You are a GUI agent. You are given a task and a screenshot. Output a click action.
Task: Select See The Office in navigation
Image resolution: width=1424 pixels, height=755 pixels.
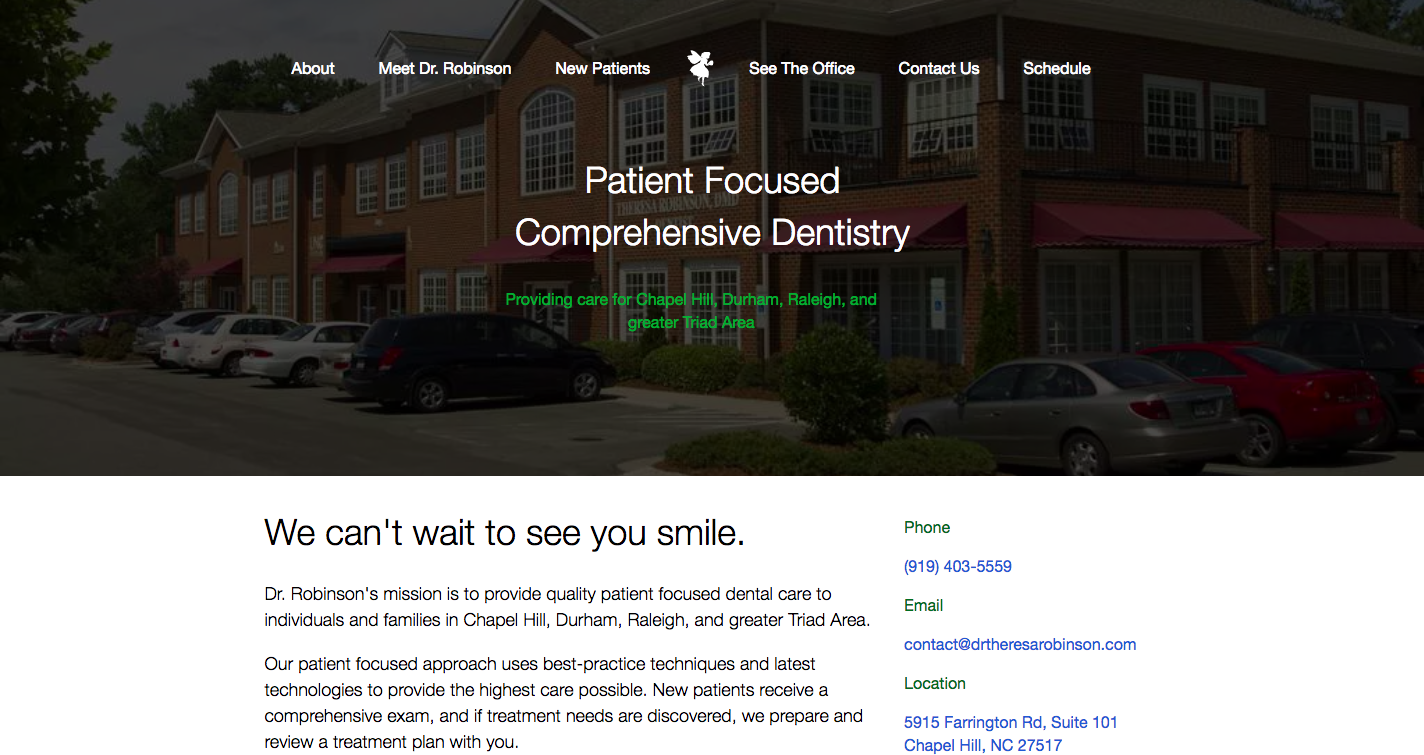pos(802,68)
